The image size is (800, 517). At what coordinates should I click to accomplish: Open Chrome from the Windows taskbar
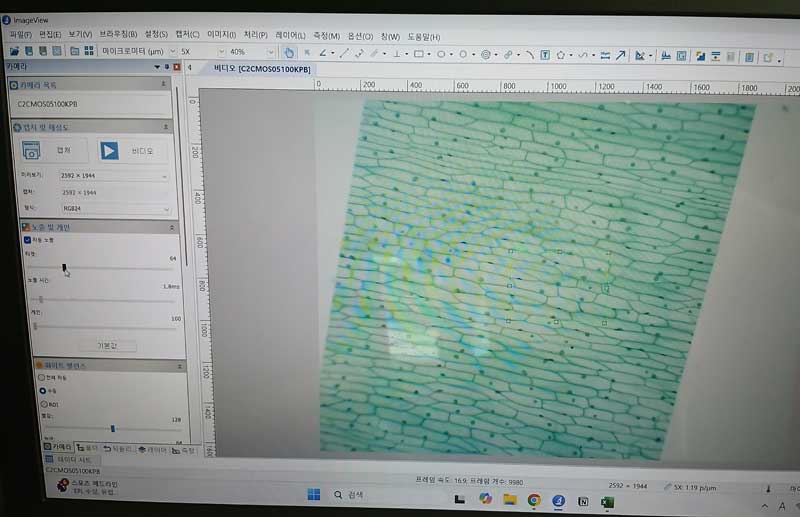pyautogui.click(x=535, y=498)
